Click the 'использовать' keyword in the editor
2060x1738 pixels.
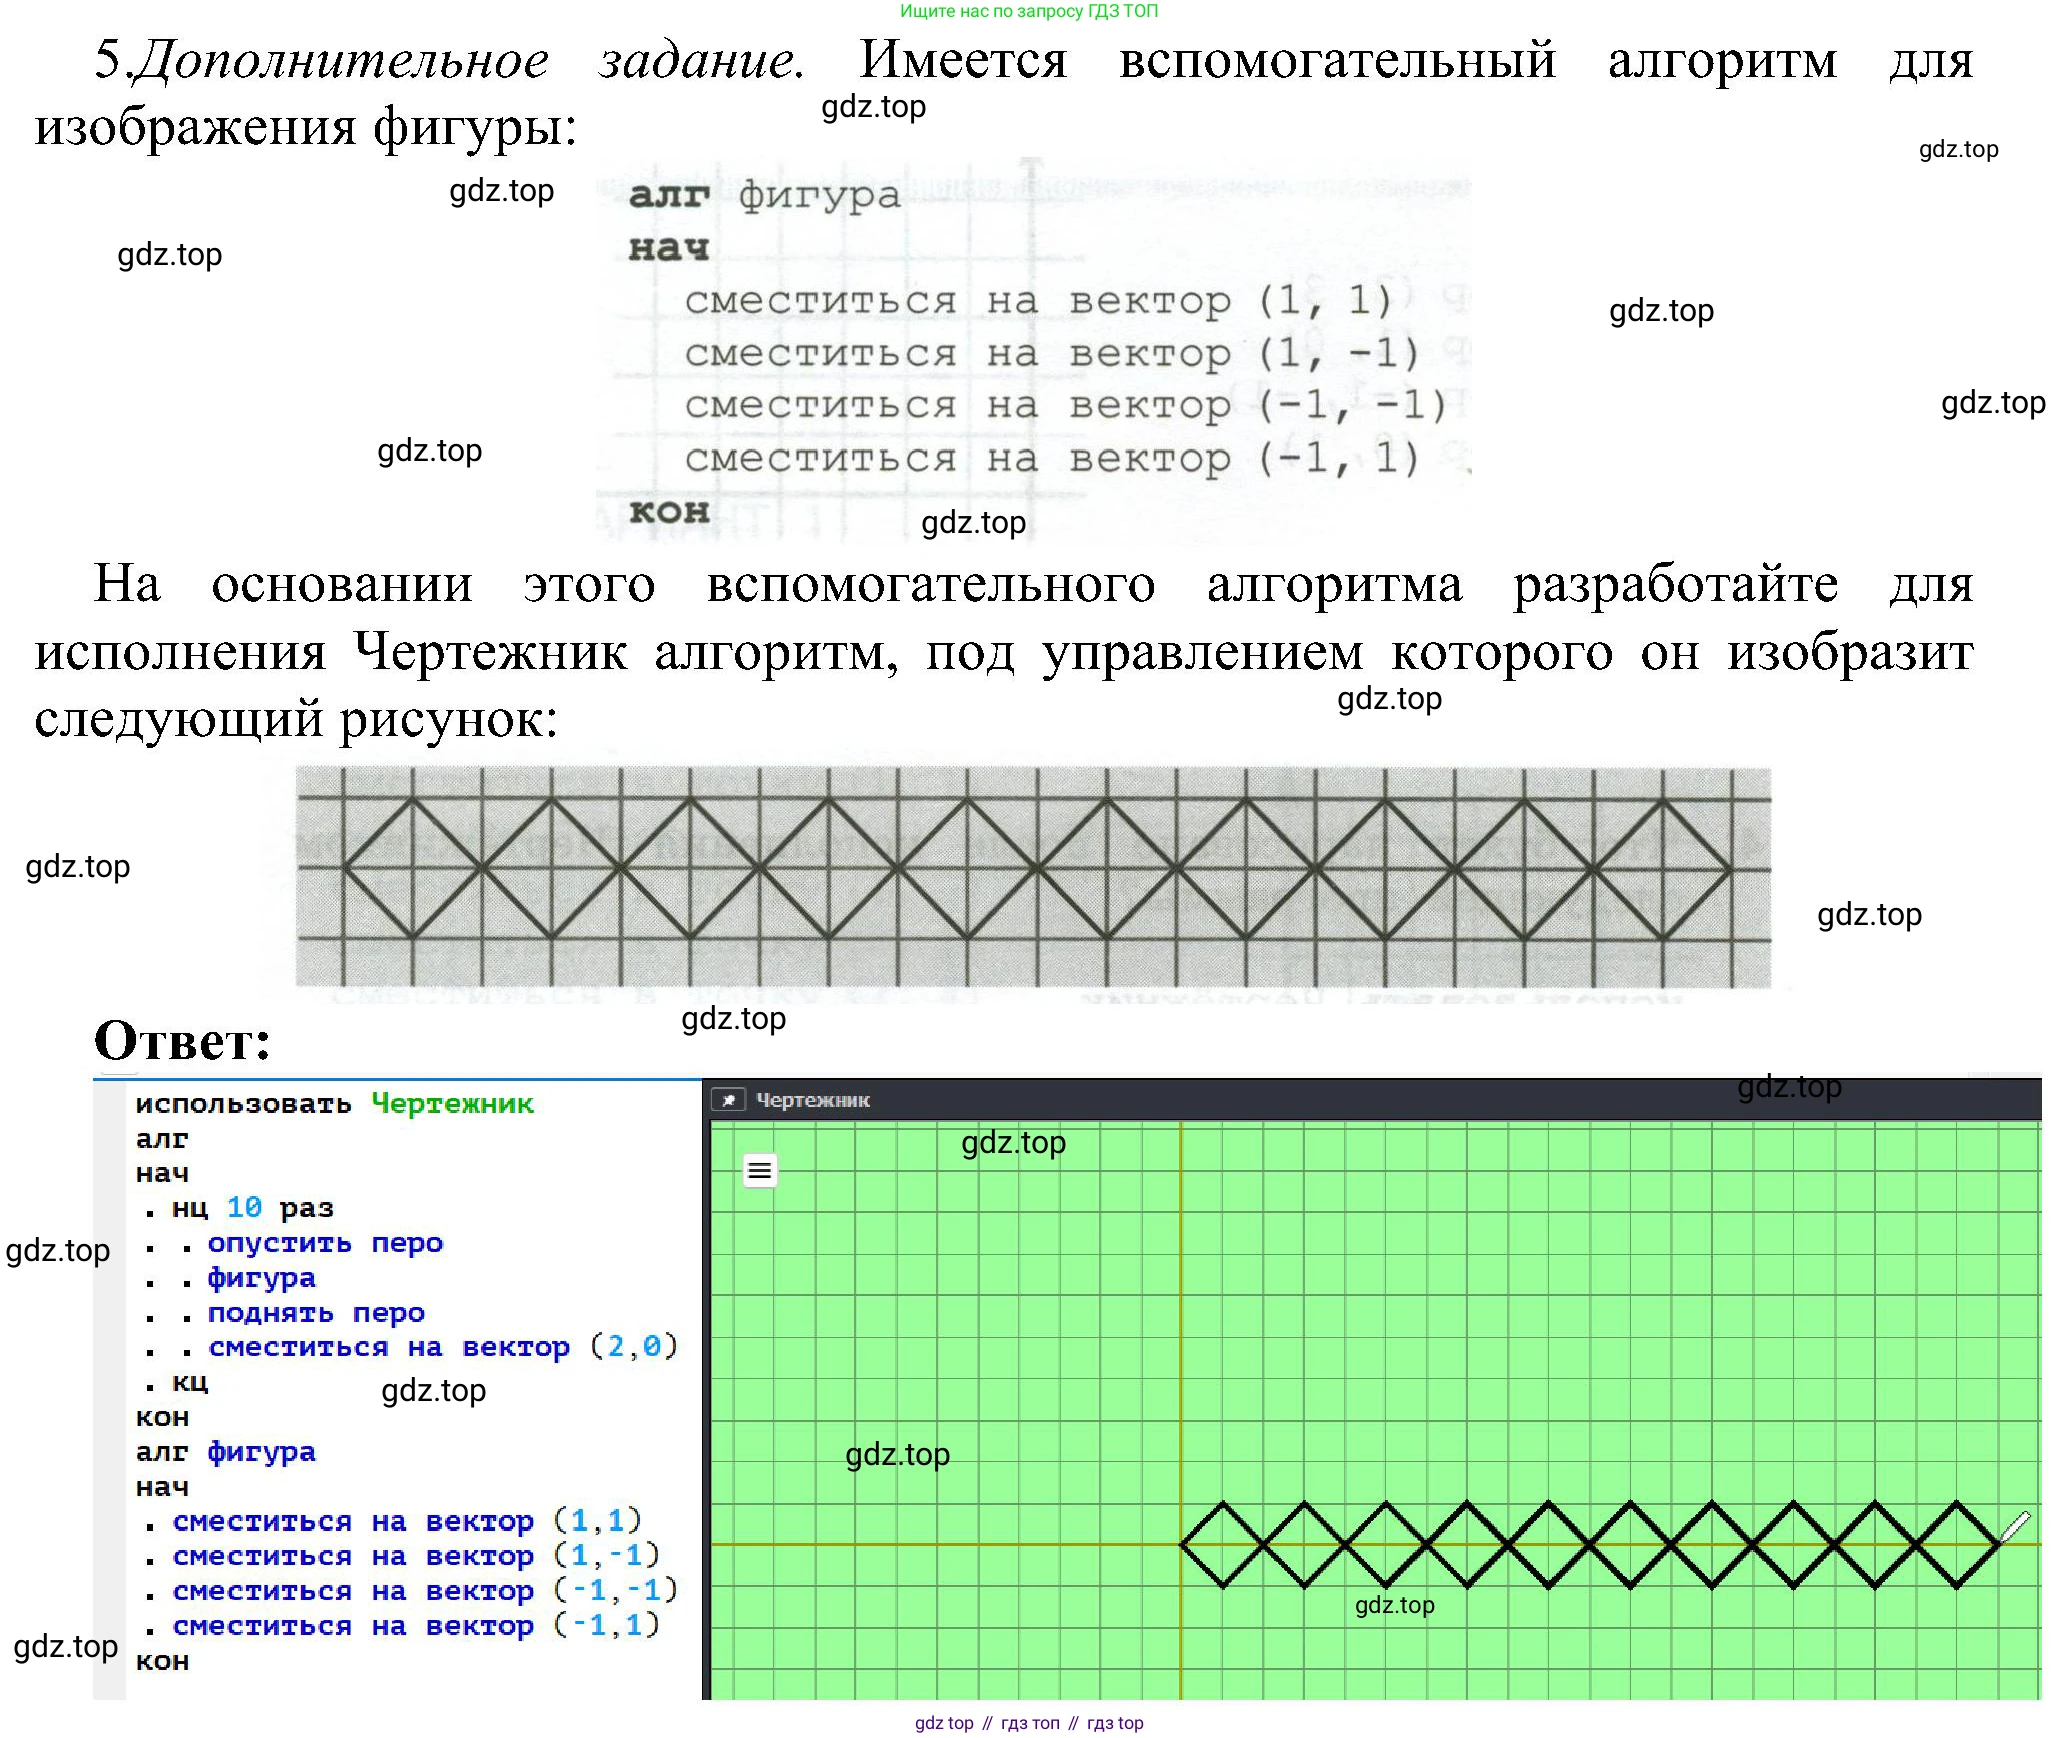click(x=243, y=1104)
